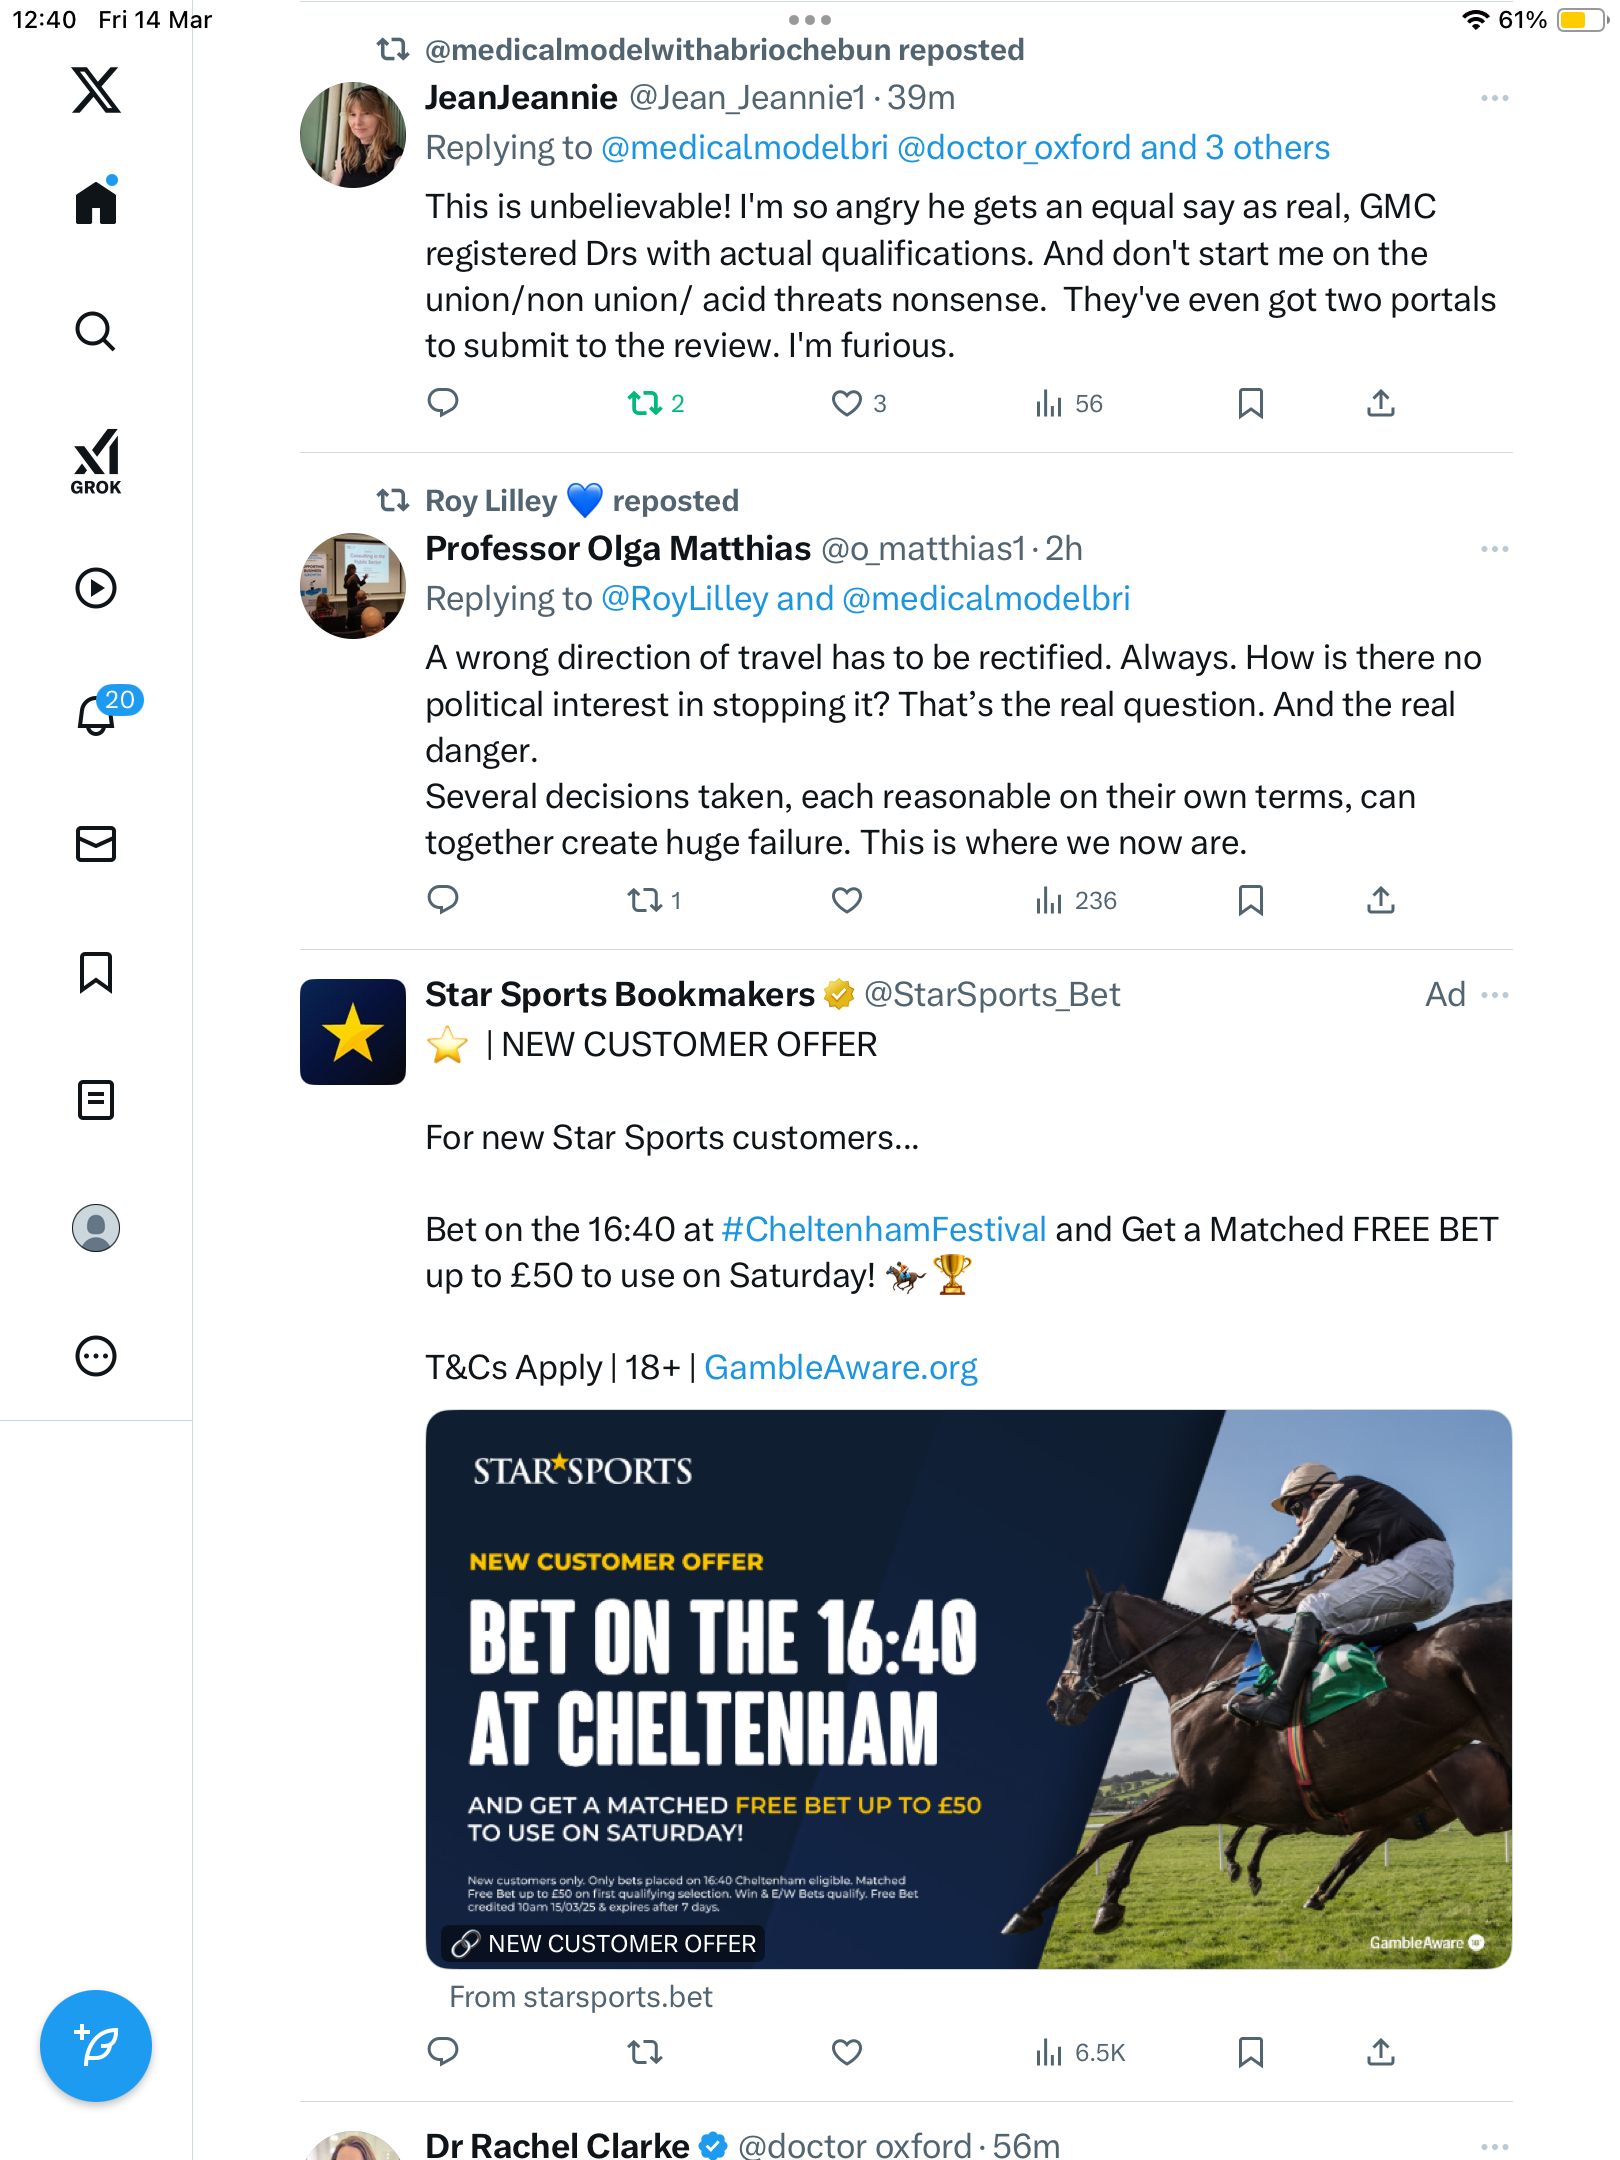The image size is (1620, 2160).
Task: Open the Star Sports Cheltenham ad image
Action: pyautogui.click(x=968, y=1689)
